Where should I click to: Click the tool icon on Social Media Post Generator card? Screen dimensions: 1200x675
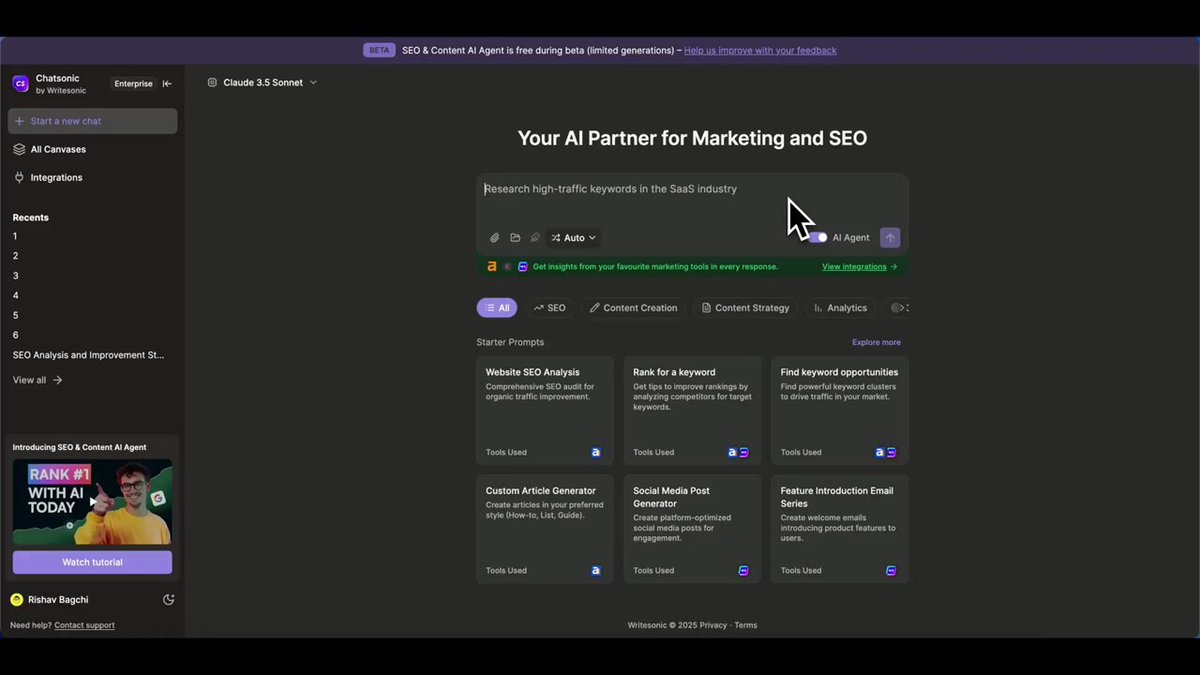[x=744, y=571]
